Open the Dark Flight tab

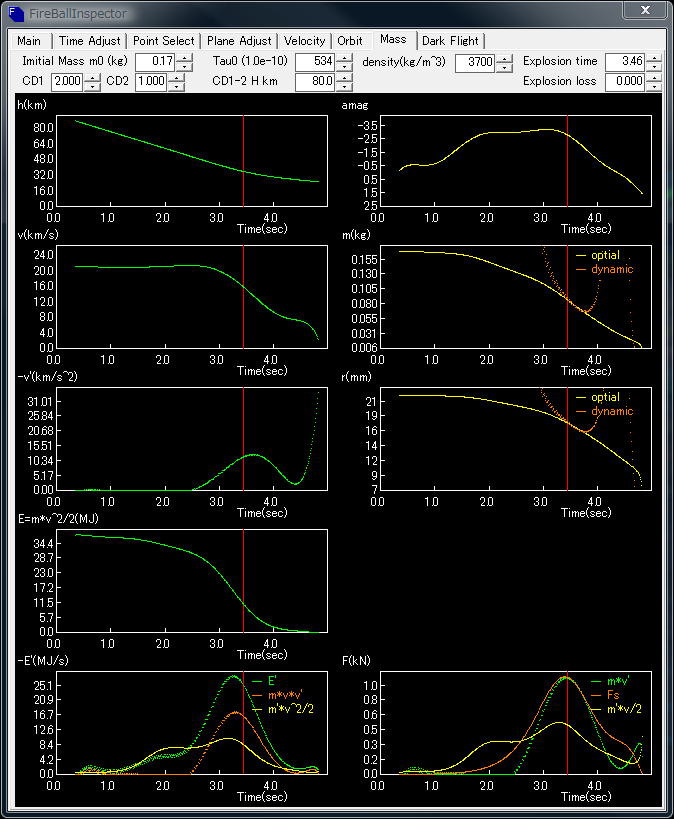(x=449, y=41)
